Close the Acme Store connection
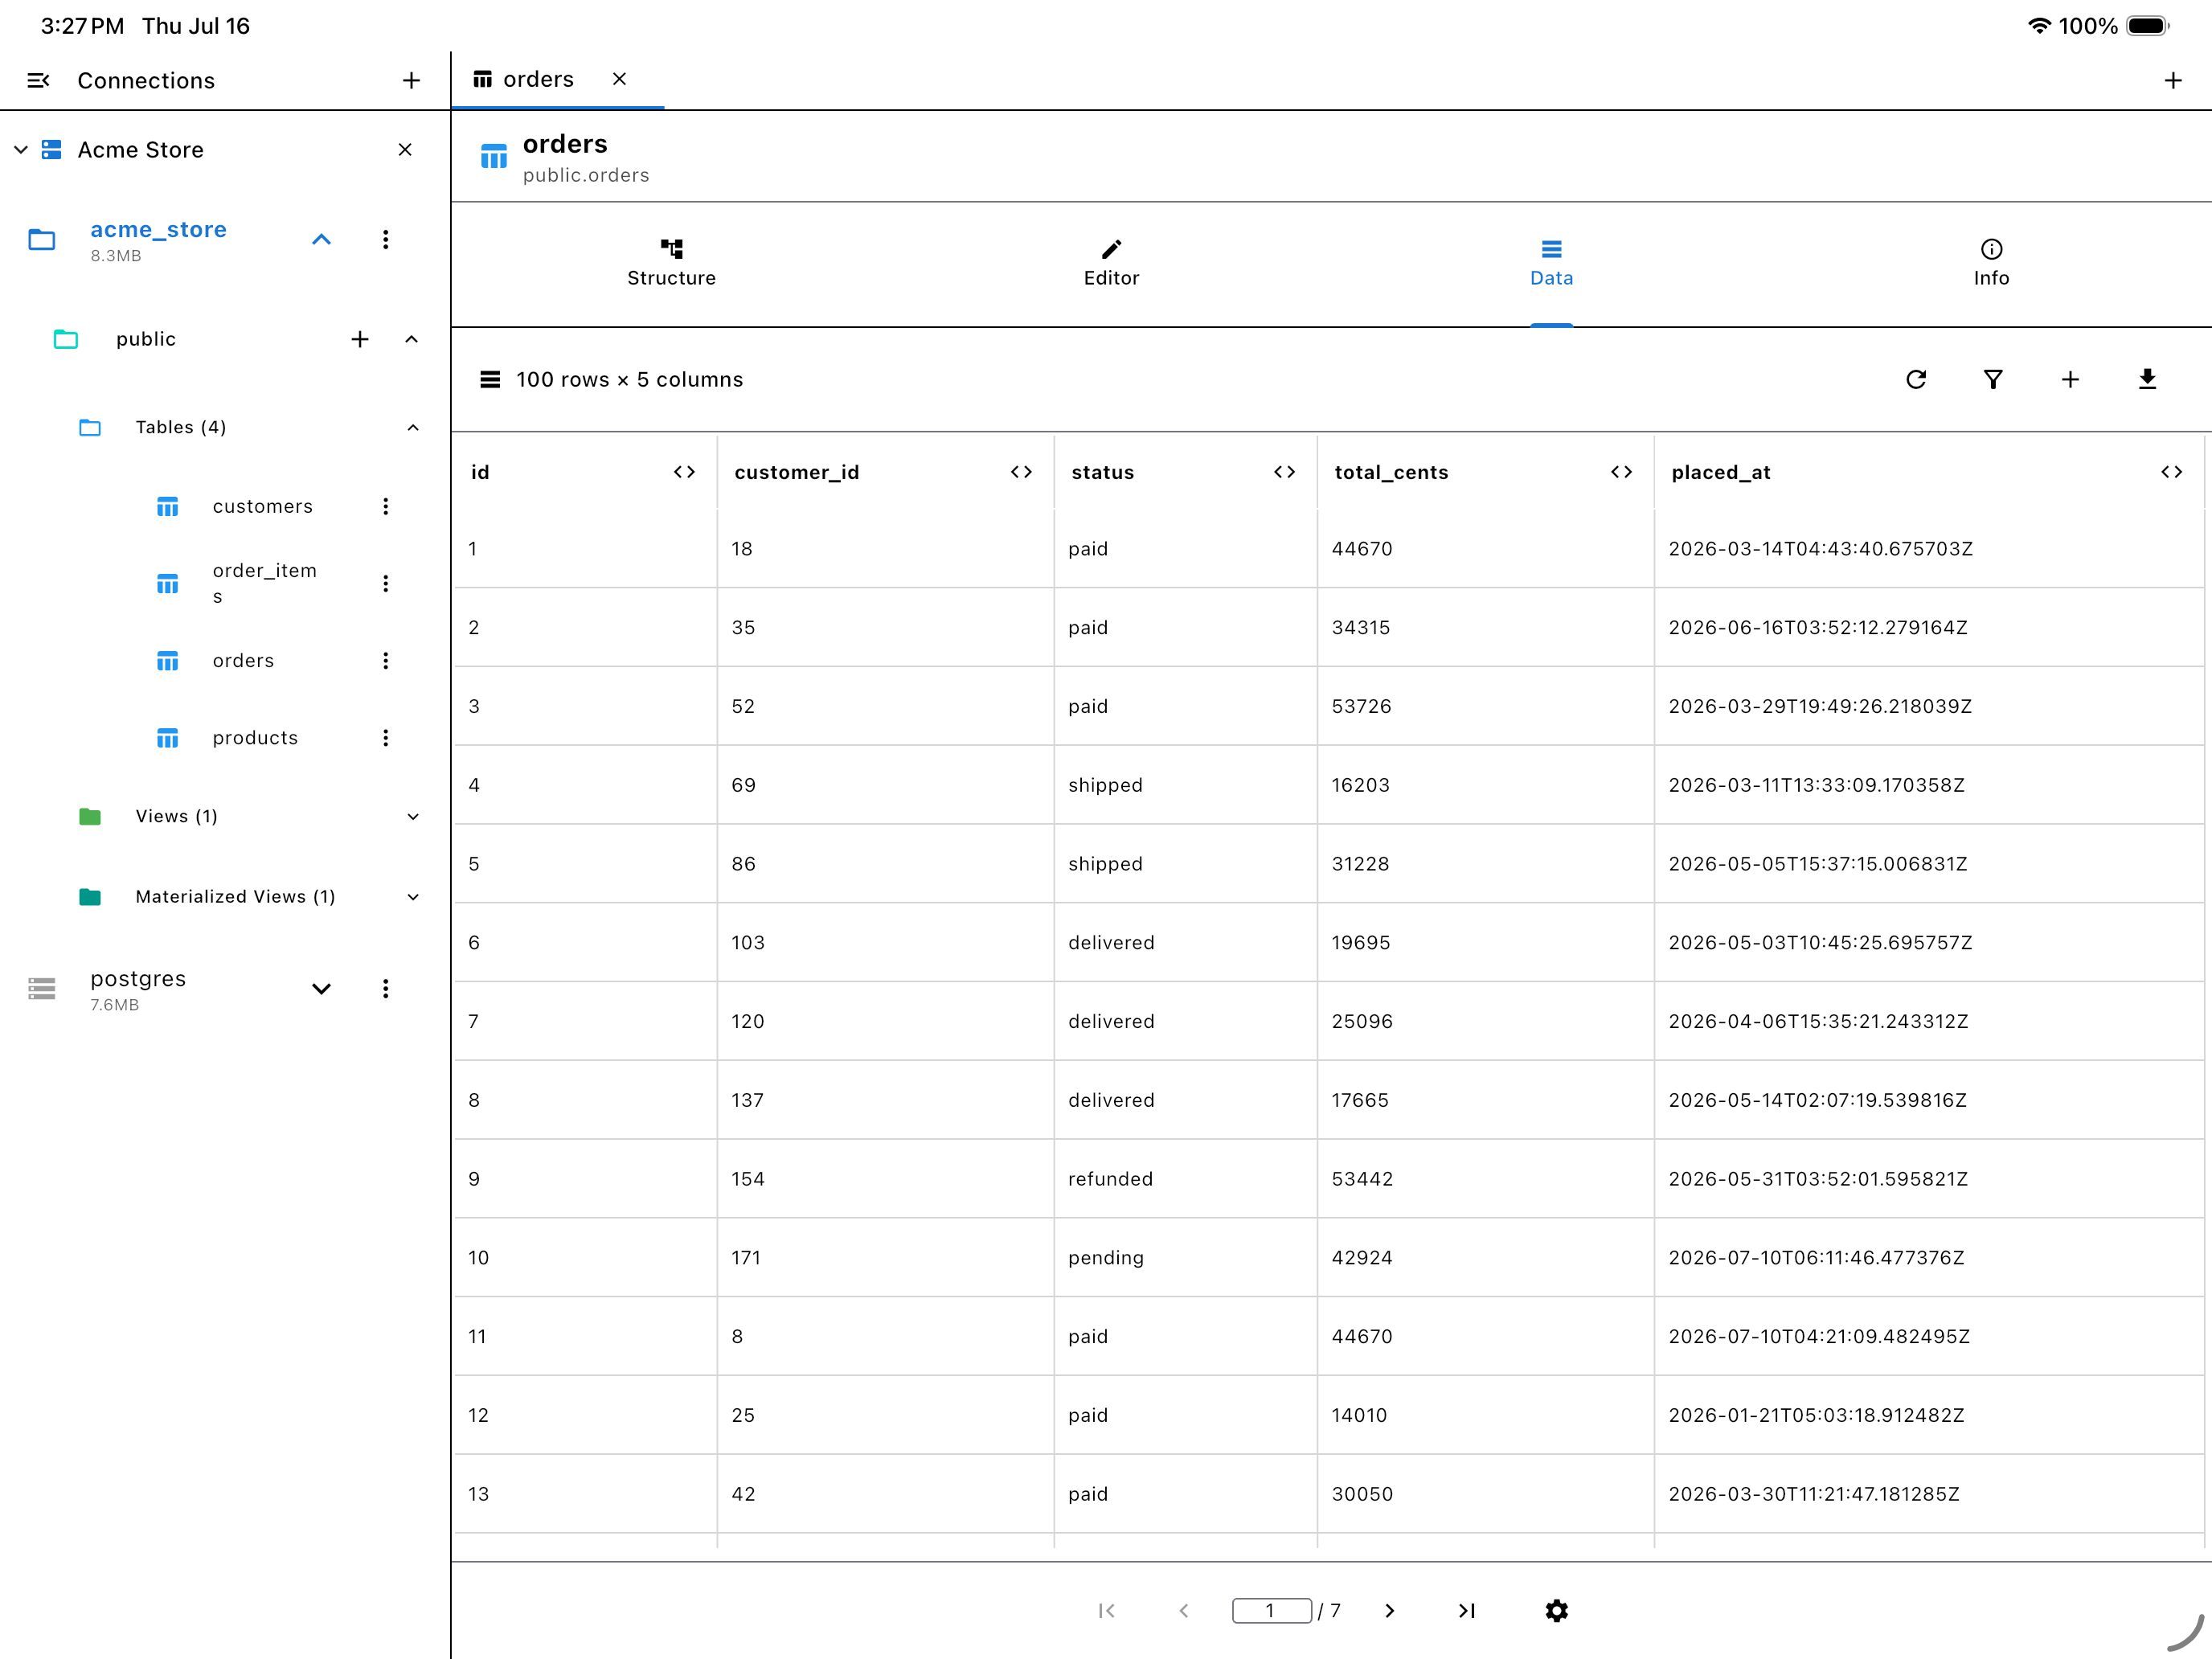2212x1659 pixels. (x=405, y=150)
